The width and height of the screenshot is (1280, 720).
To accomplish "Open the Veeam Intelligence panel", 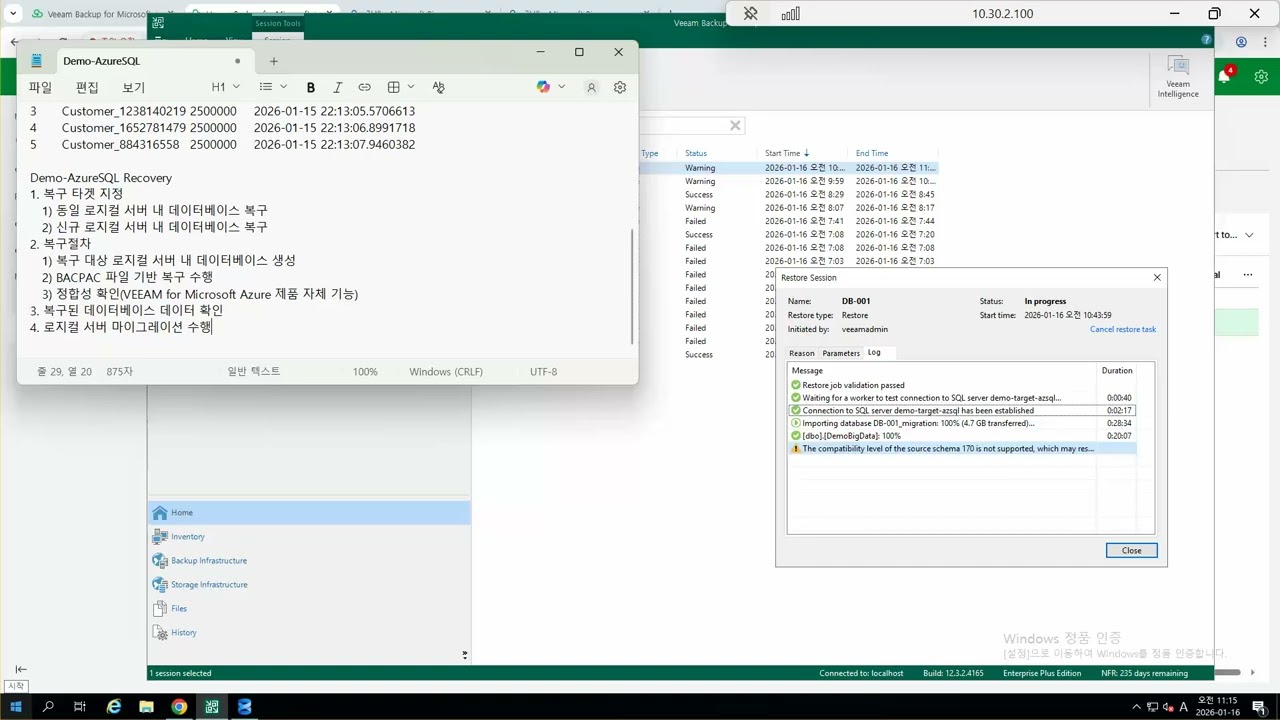I will (x=1178, y=76).
